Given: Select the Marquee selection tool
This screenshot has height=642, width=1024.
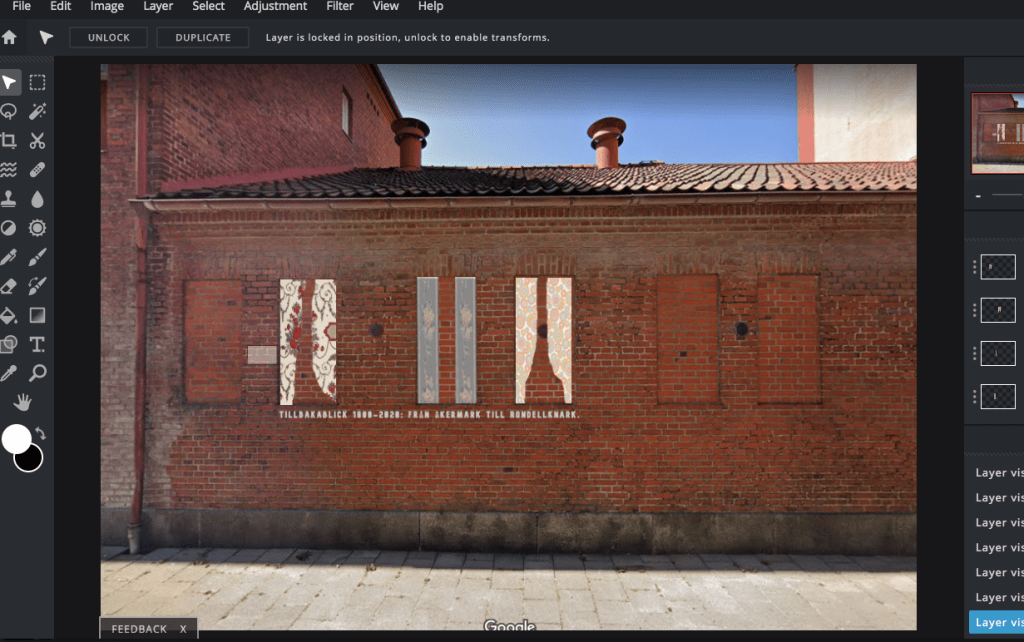Looking at the screenshot, I should pos(37,82).
